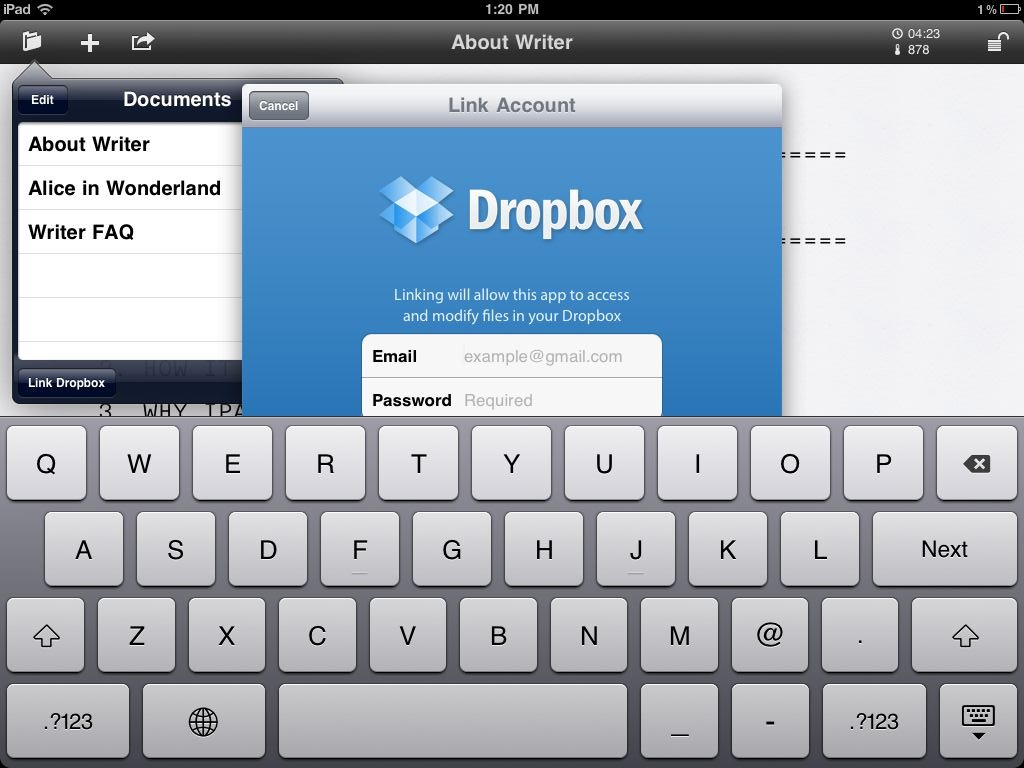Image resolution: width=1024 pixels, height=768 pixels.
Task: Tap the U key
Action: [x=604, y=464]
